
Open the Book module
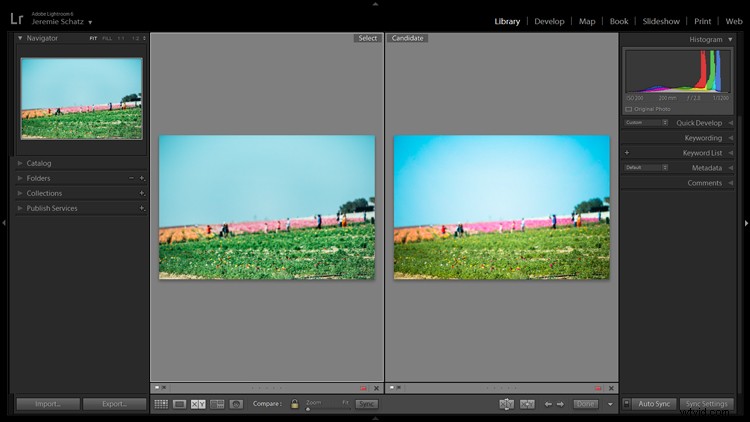619,22
